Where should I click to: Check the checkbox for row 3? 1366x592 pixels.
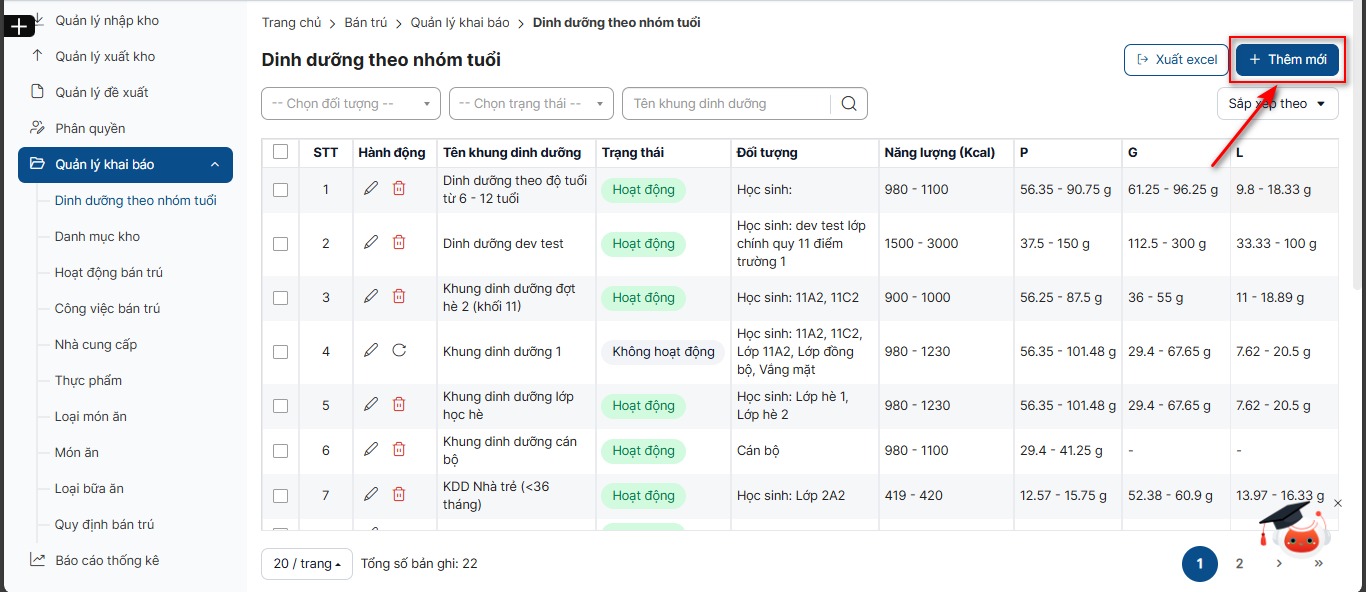tap(280, 297)
